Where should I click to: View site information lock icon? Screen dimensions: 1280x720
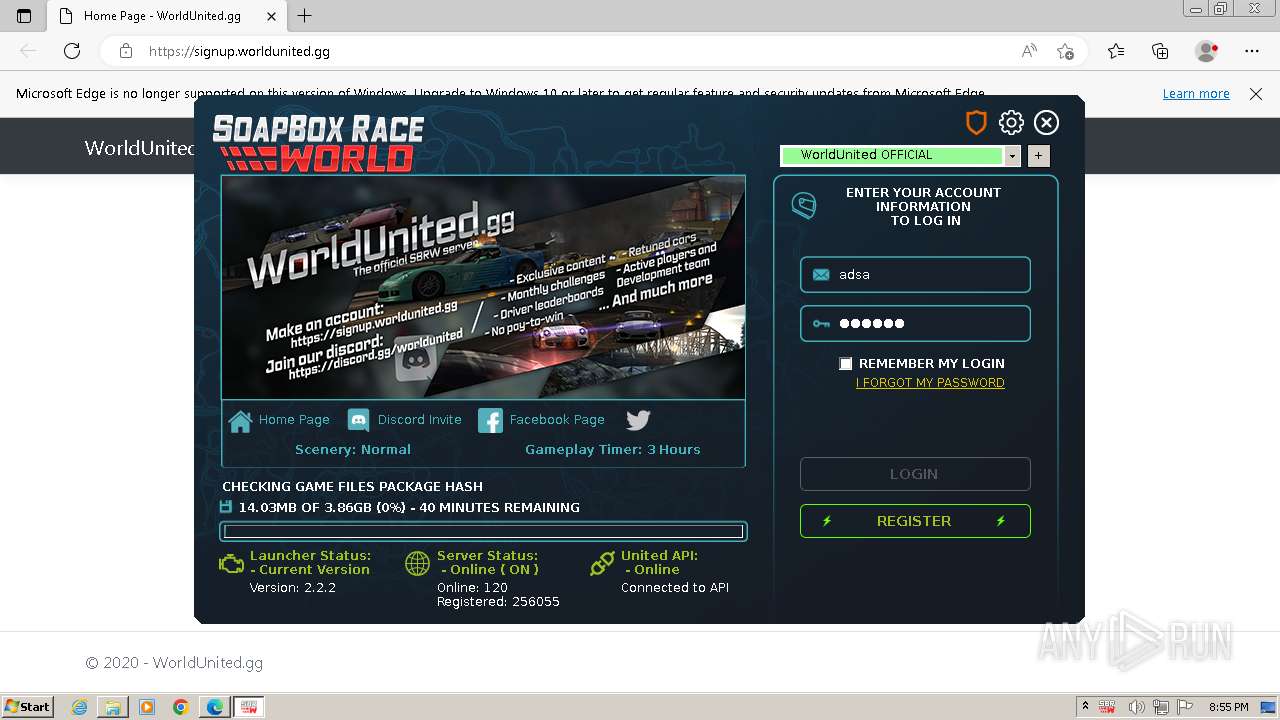click(x=126, y=51)
